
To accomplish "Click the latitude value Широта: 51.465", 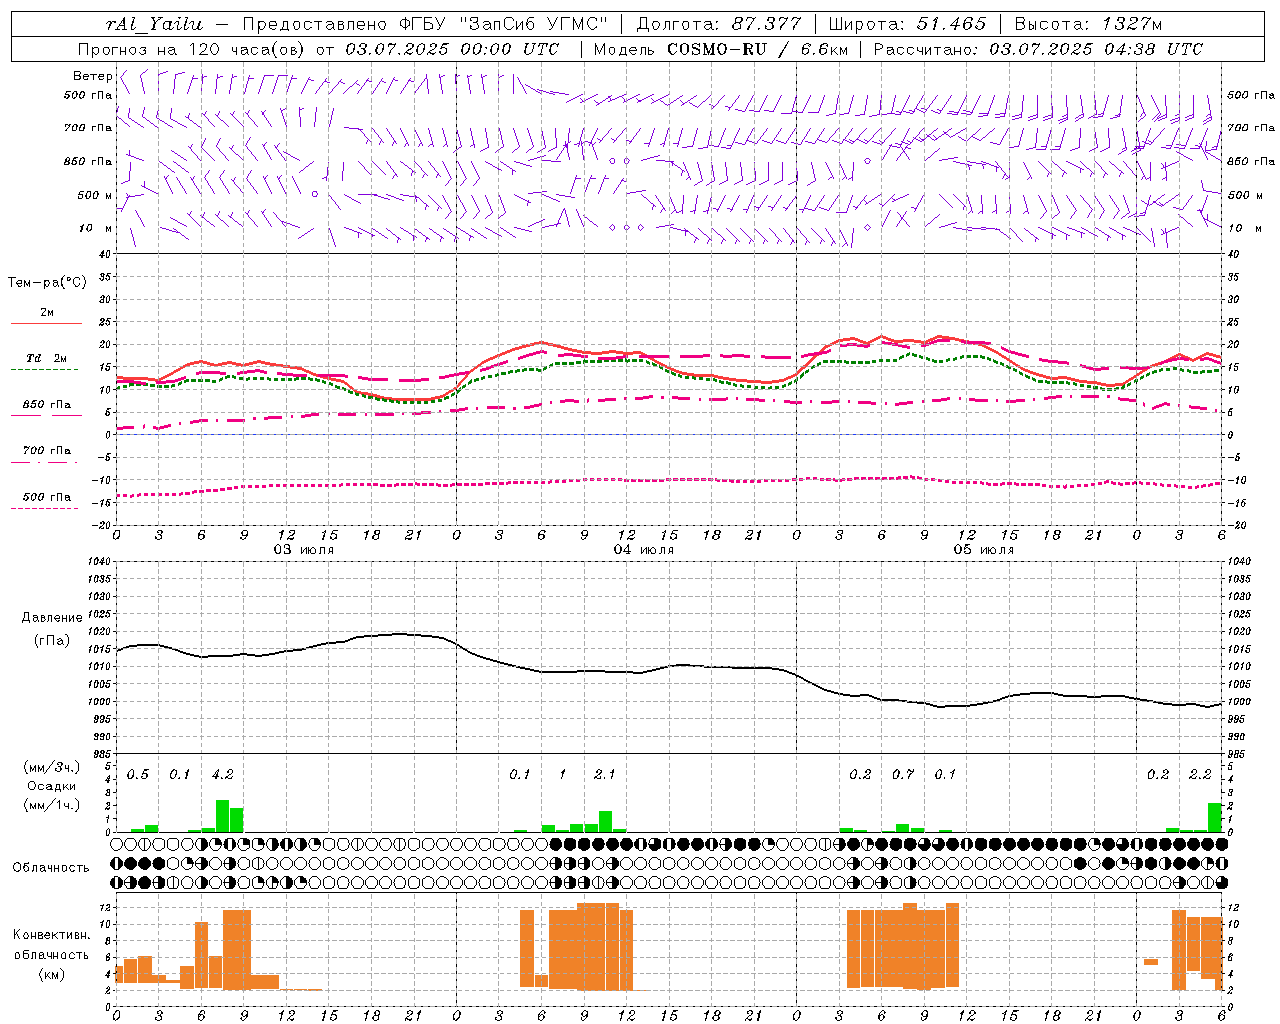I will (x=908, y=24).
